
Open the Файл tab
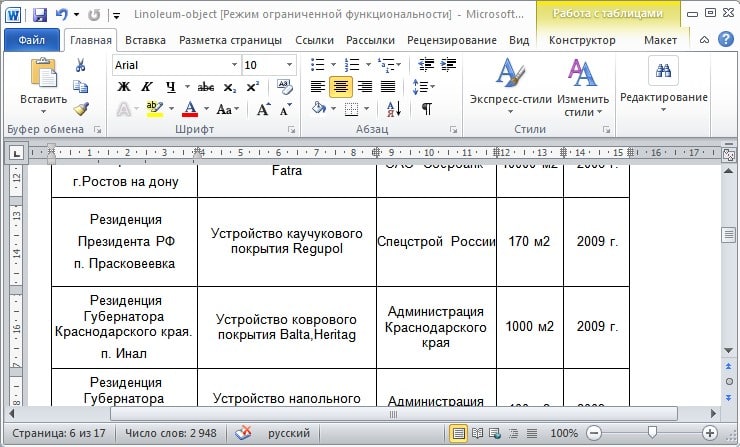32,40
